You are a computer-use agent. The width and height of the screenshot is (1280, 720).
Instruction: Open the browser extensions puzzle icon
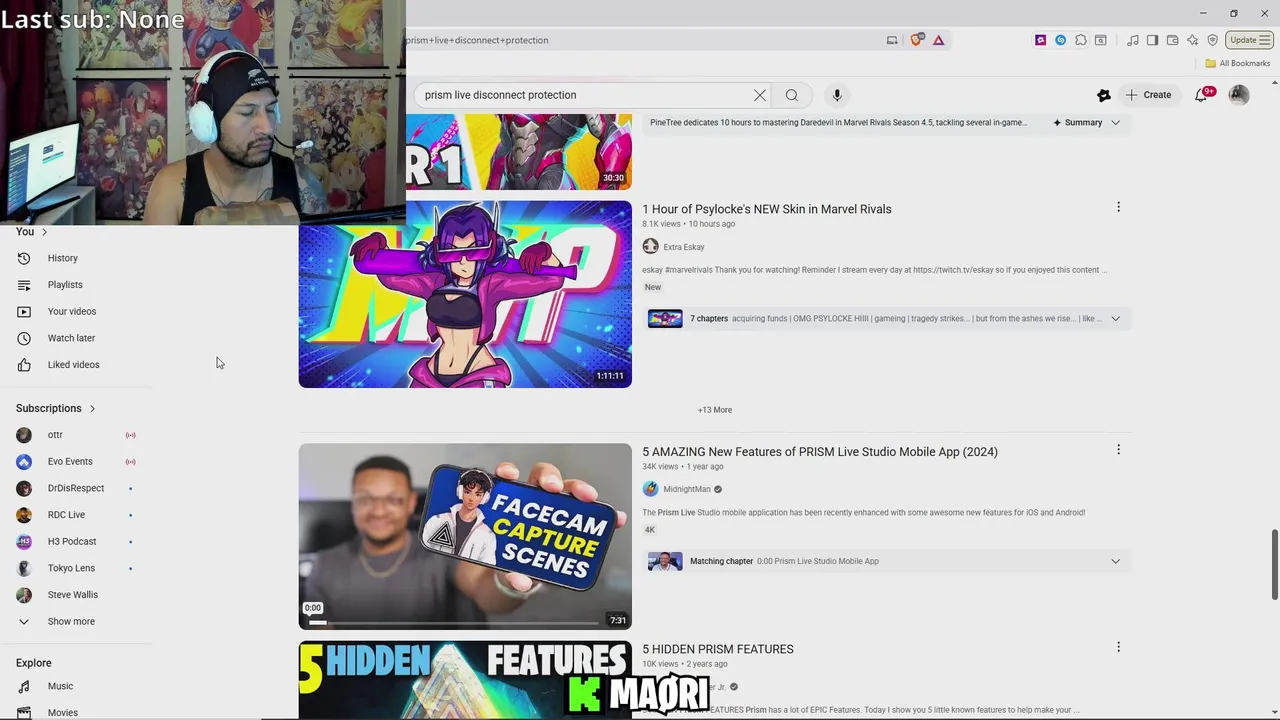click(1081, 40)
